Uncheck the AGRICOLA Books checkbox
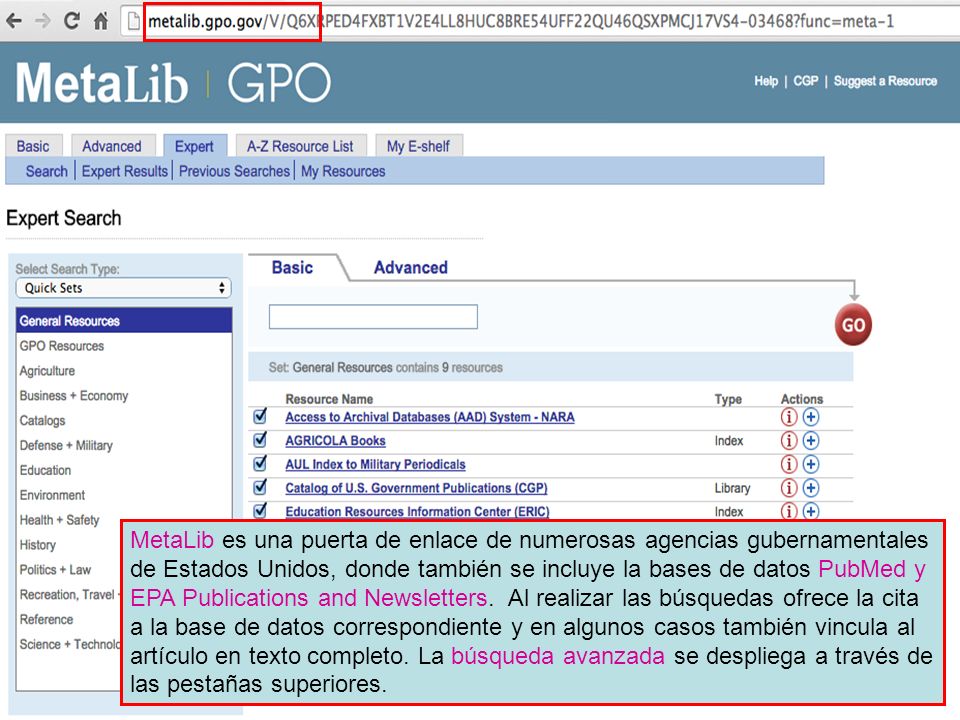This screenshot has height=720, width=960. [260, 440]
